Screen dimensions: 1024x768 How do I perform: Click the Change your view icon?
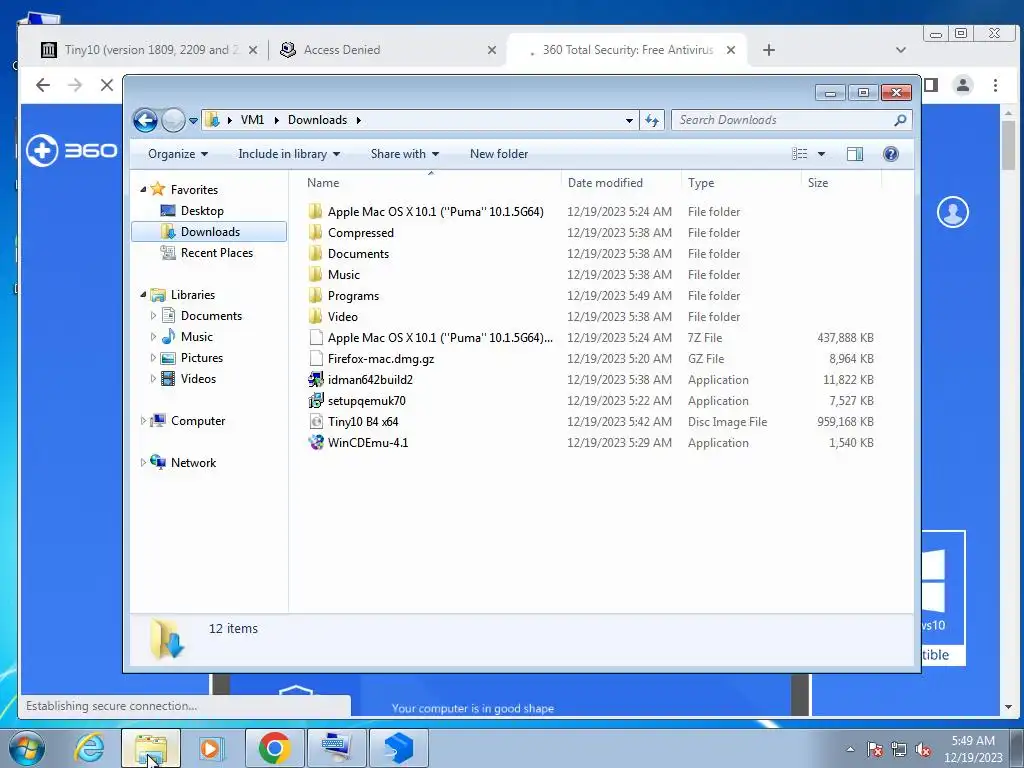(x=800, y=154)
